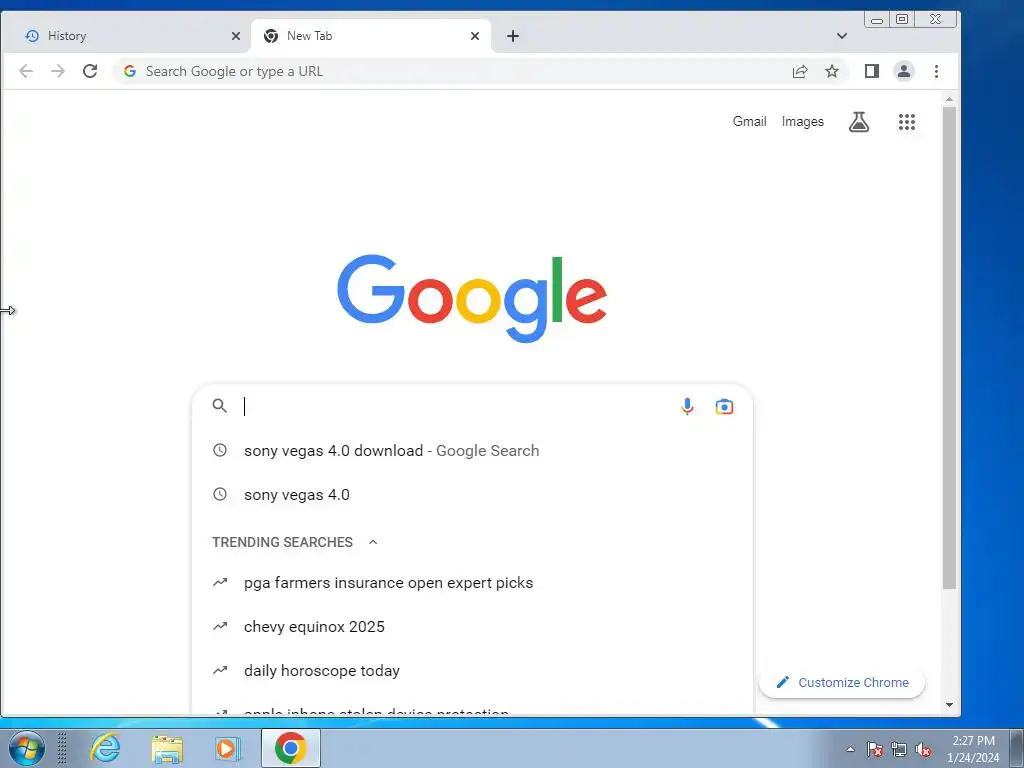Open the Chrome profile avatar

click(904, 71)
